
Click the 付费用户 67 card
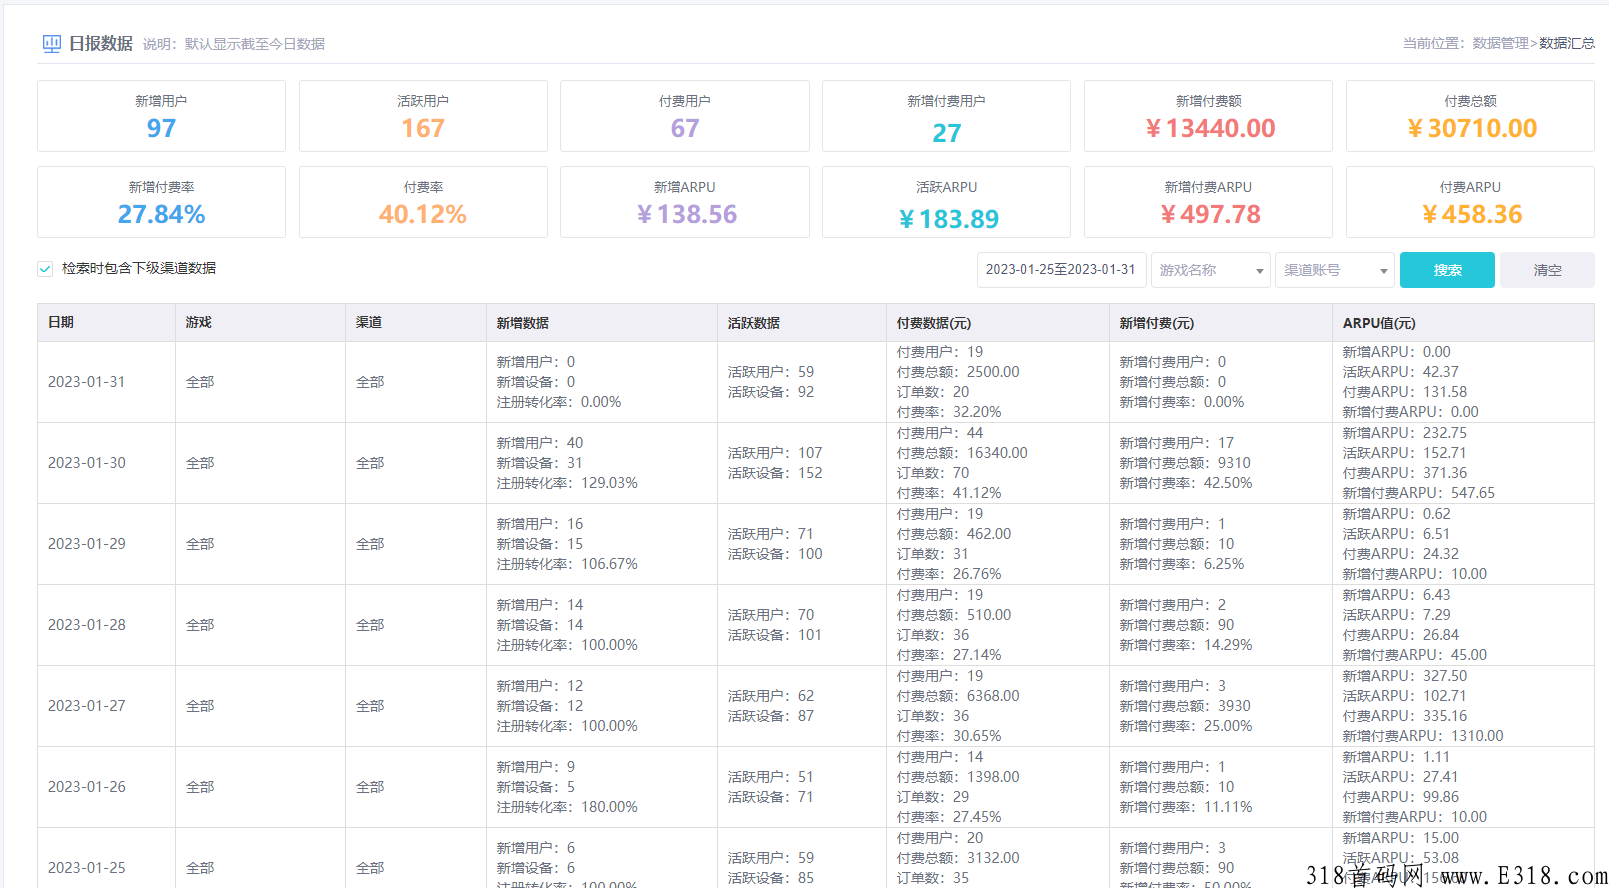click(685, 116)
